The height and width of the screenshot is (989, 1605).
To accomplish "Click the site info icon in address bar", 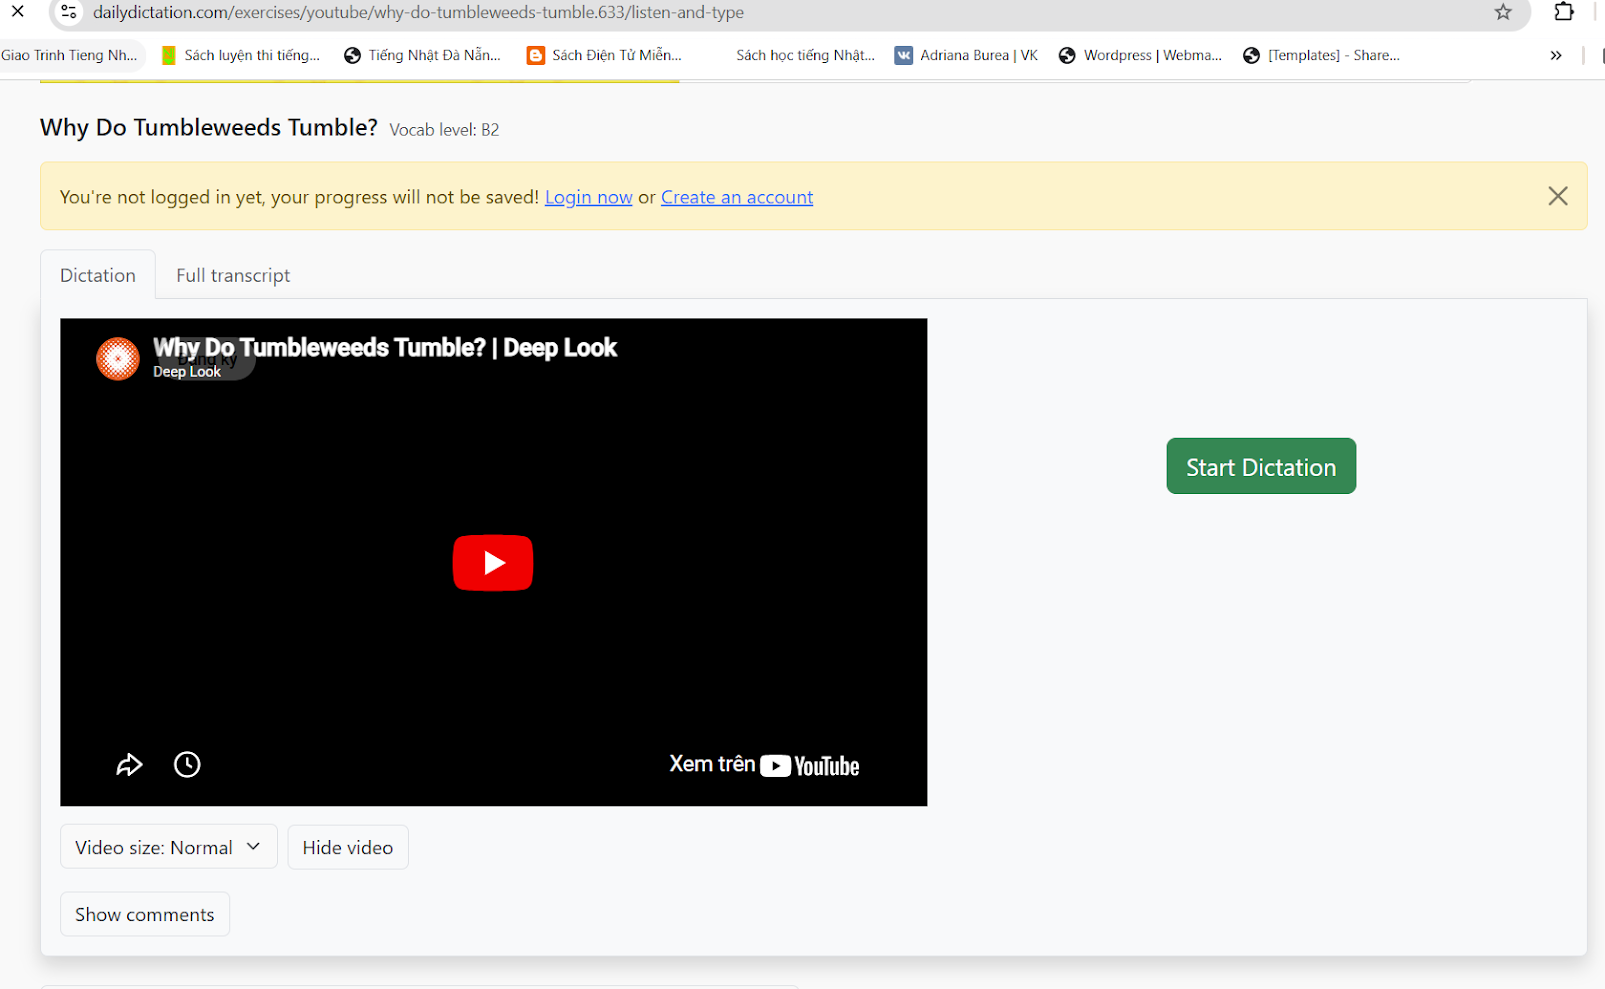I will pyautogui.click(x=69, y=12).
